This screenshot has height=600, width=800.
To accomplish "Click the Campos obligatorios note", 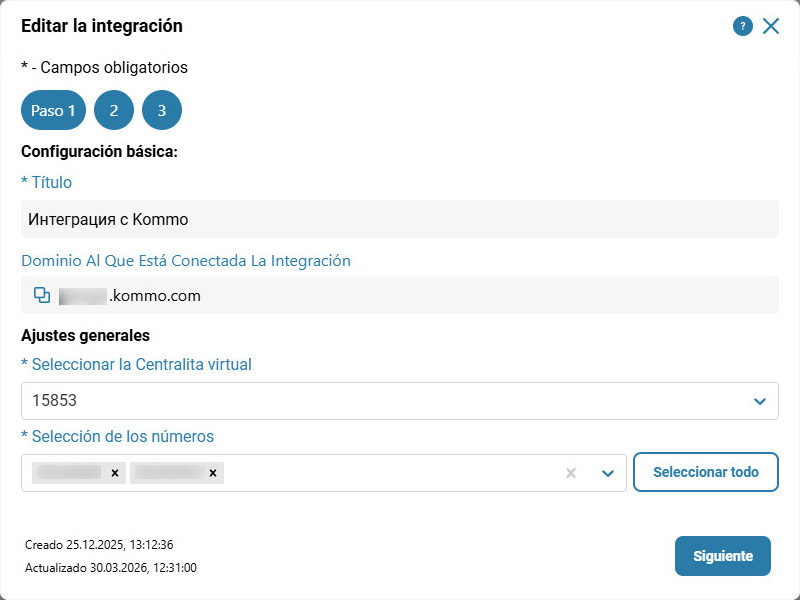I will click(104, 67).
